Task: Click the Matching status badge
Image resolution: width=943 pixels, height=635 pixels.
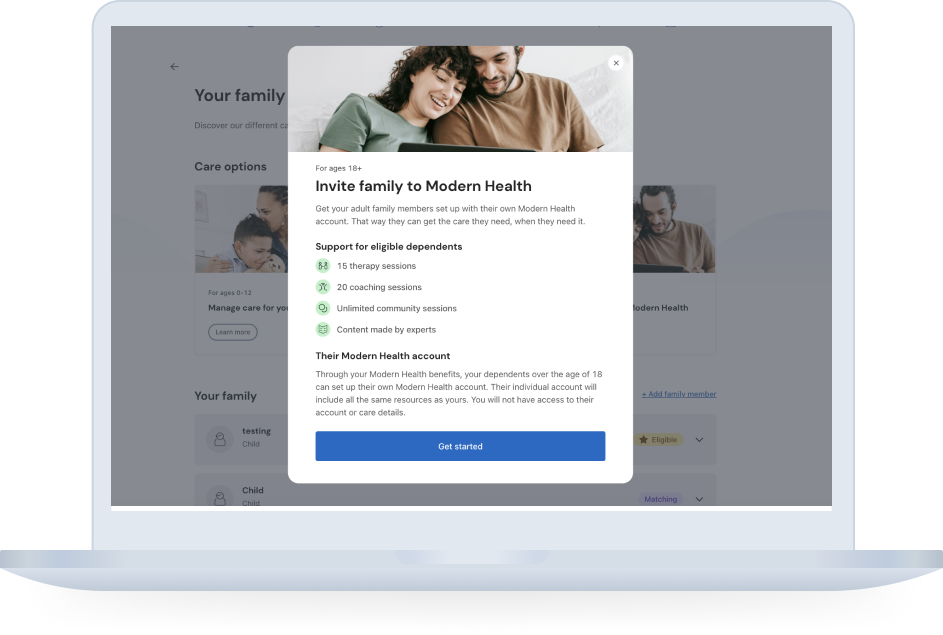Action: click(x=660, y=499)
